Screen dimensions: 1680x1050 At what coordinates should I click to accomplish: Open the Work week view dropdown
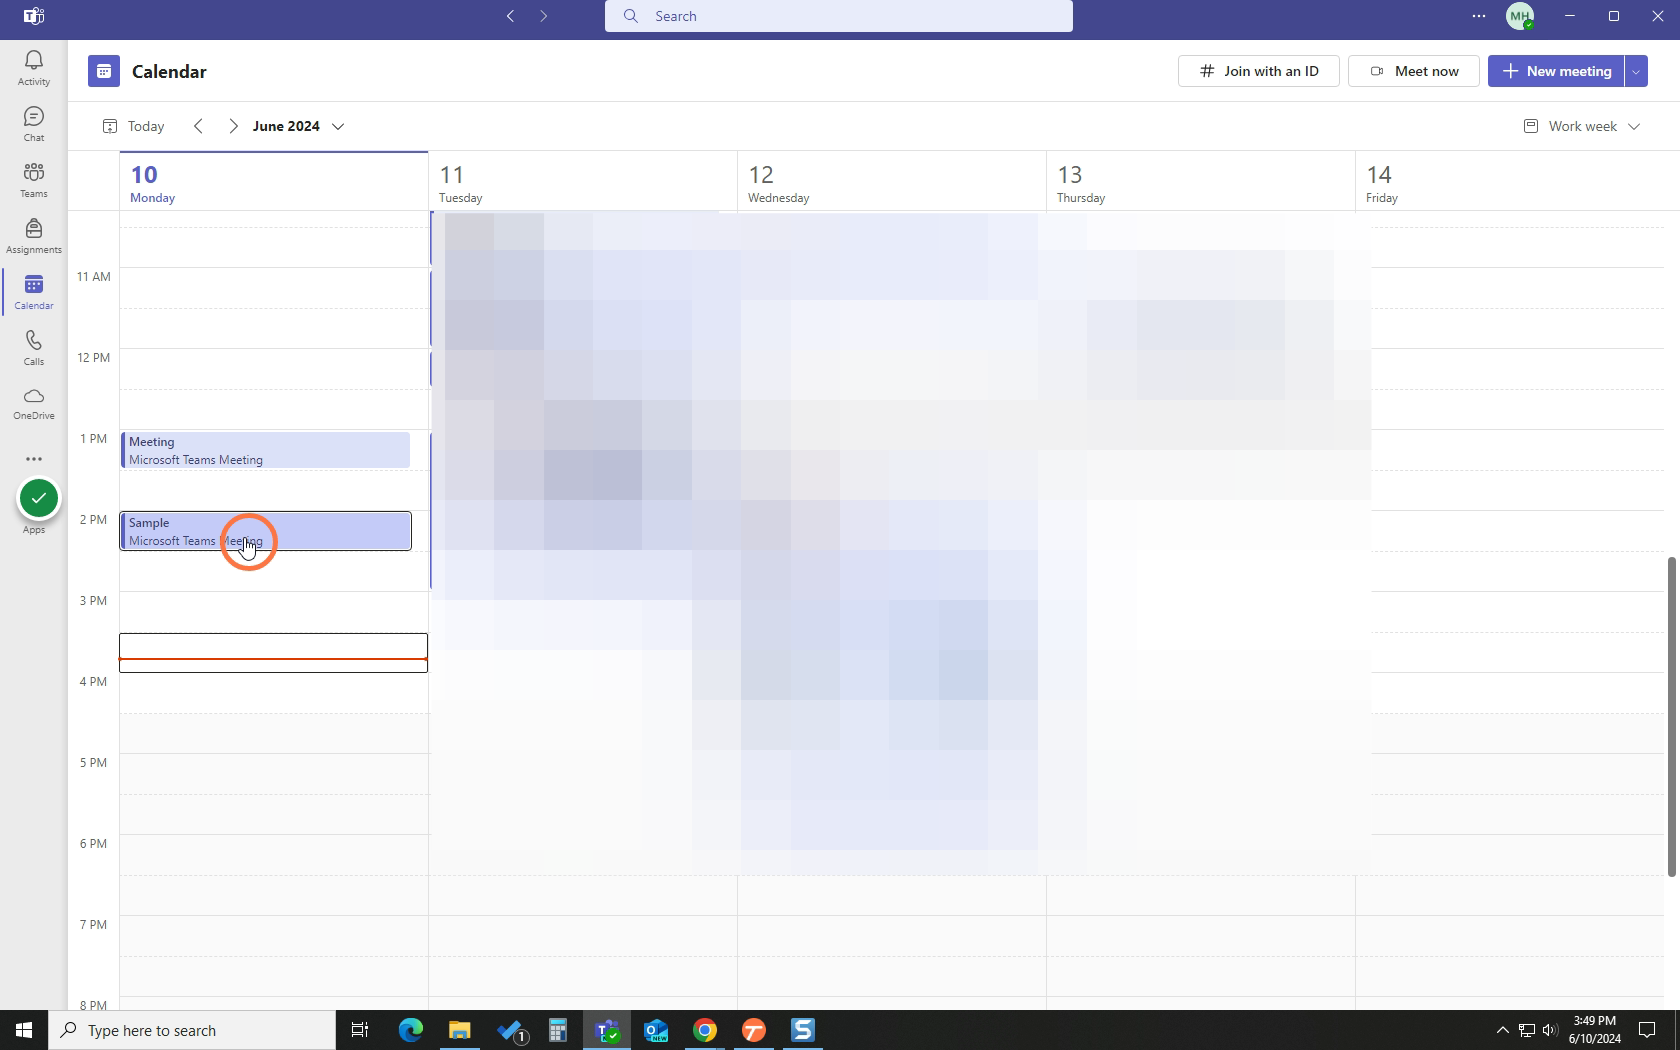coord(1582,126)
